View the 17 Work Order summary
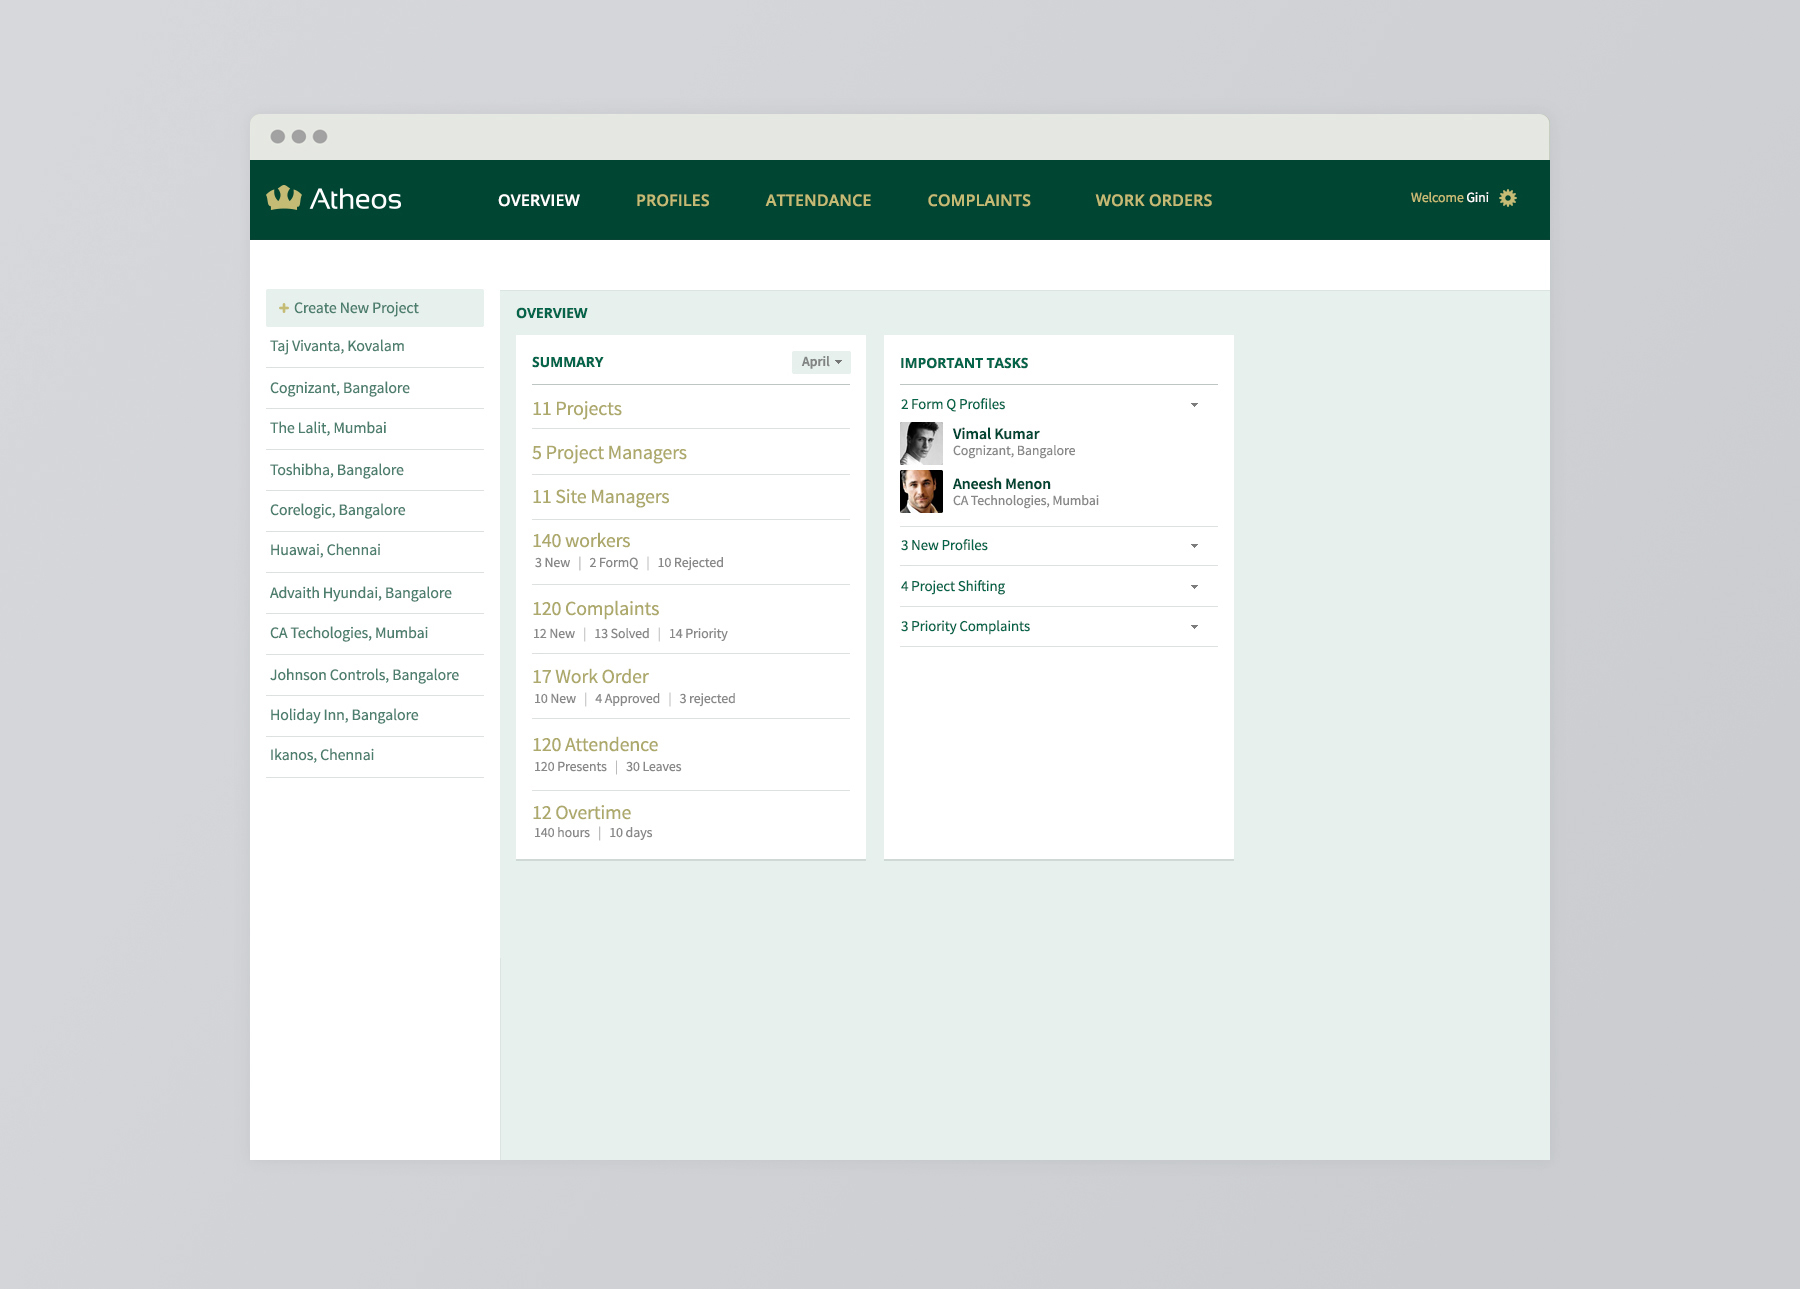Viewport: 1800px width, 1289px height. tap(590, 677)
